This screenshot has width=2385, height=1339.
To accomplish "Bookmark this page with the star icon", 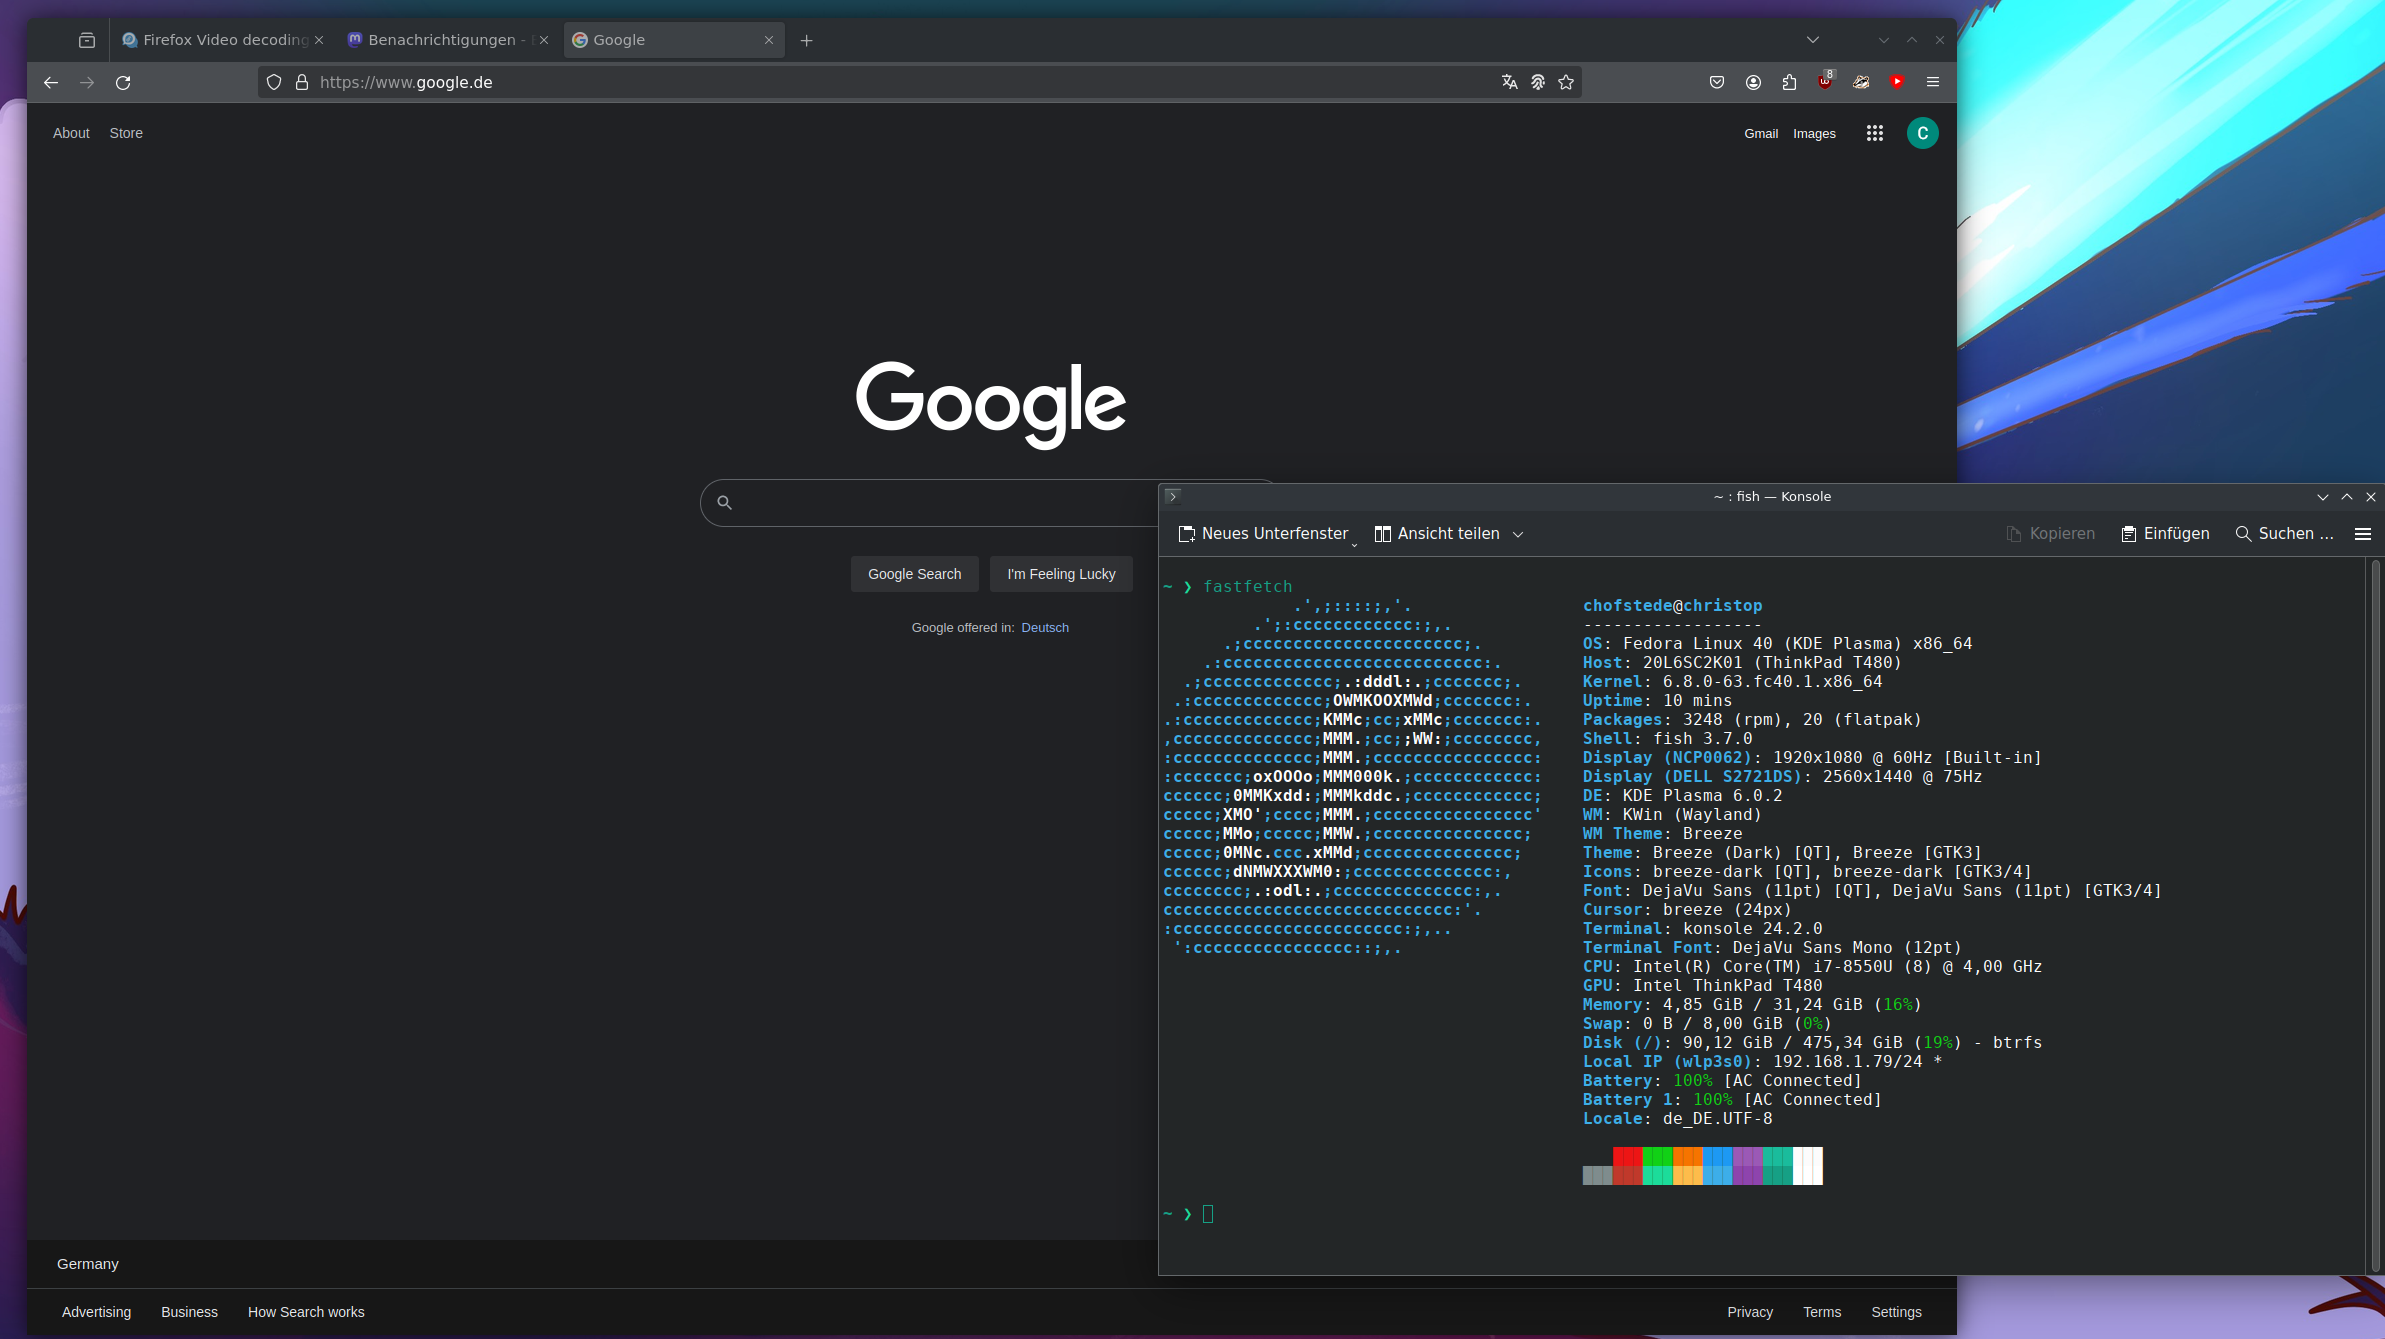I will click(1566, 83).
